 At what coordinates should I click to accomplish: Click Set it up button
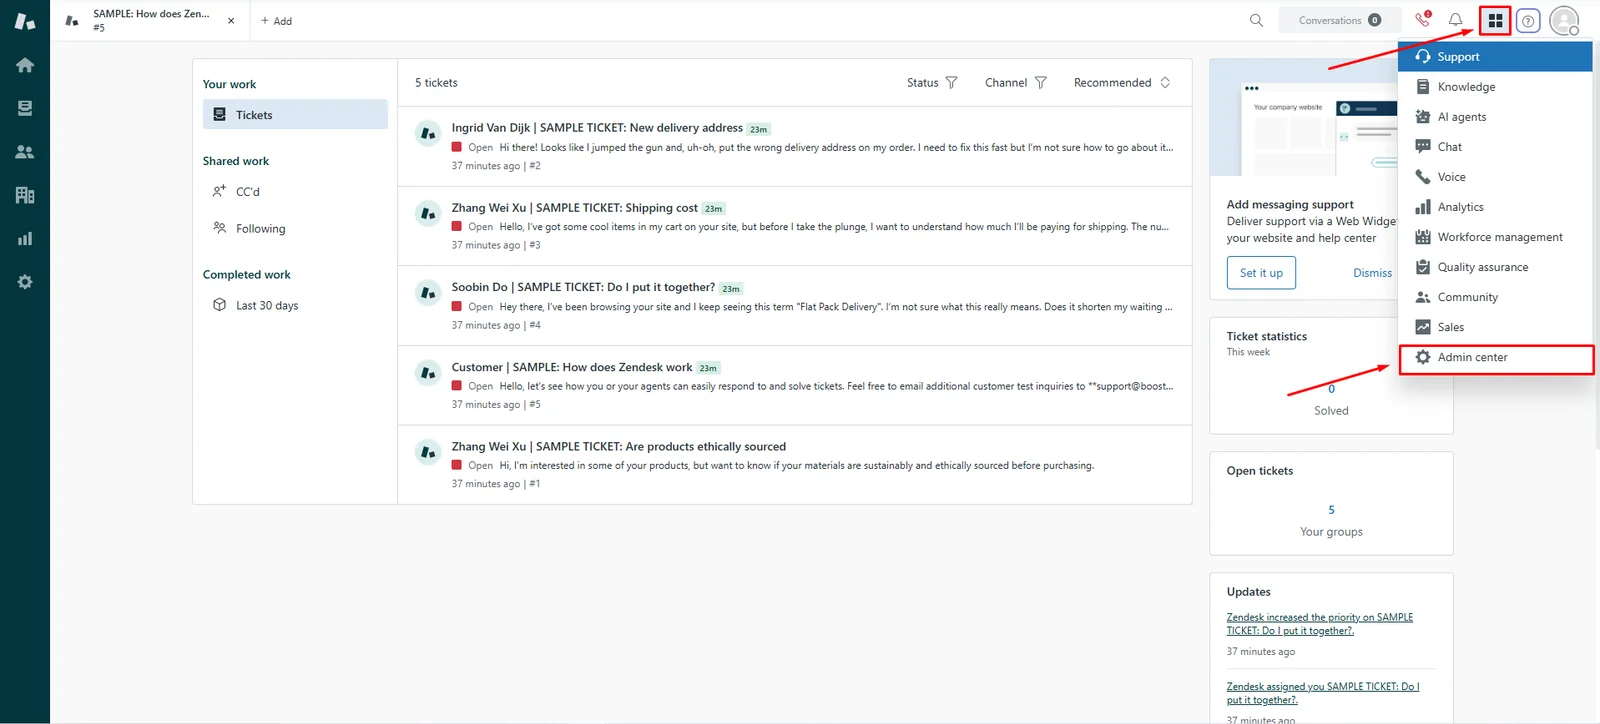click(1261, 273)
